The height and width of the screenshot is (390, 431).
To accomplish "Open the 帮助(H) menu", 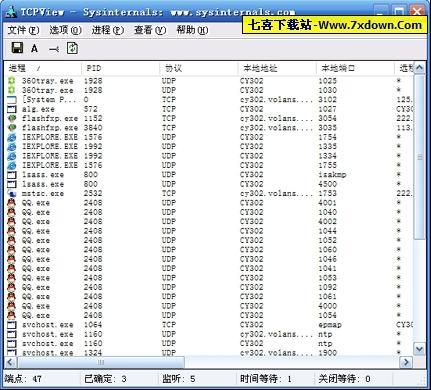I will pos(192,30).
